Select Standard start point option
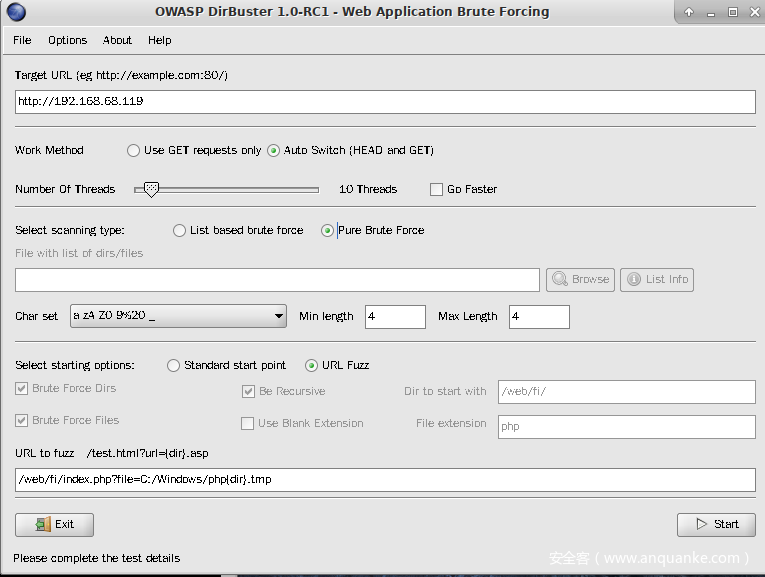This screenshot has width=765, height=577. click(x=174, y=365)
